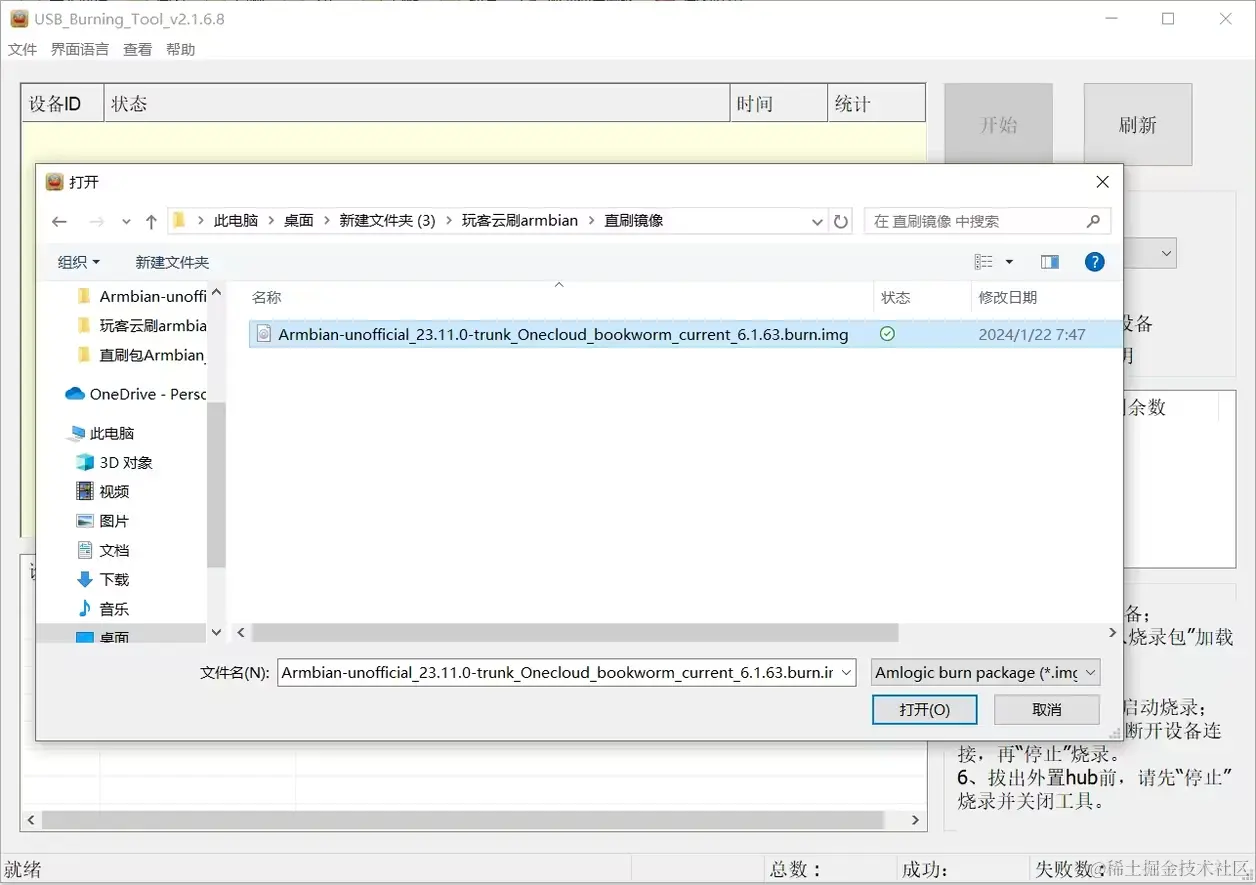Go up one folder level
The image size is (1256, 885).
[x=151, y=221]
